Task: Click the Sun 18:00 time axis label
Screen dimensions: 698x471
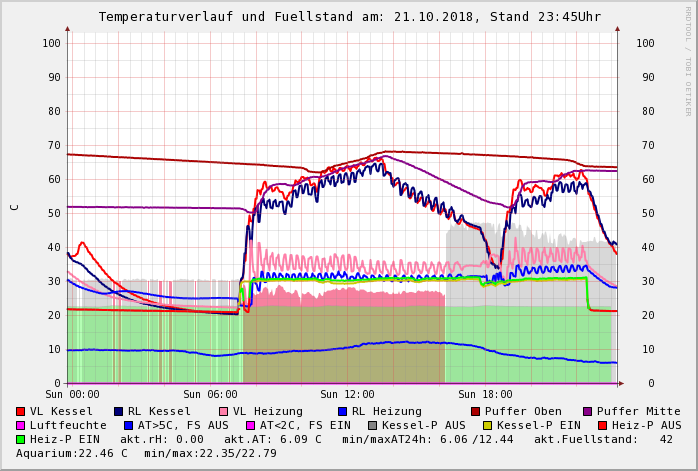Action: point(485,394)
